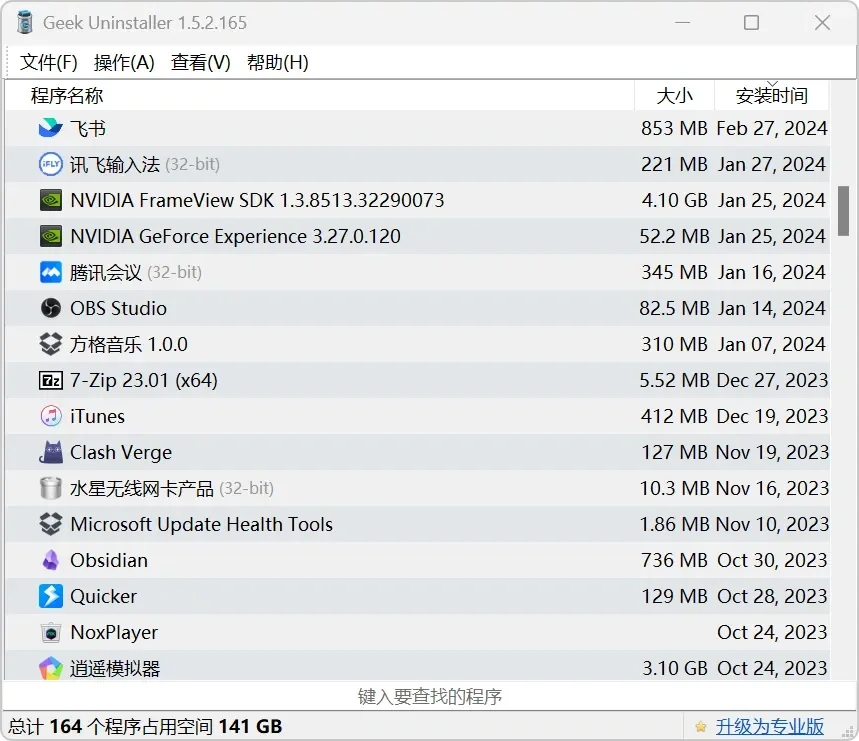Click the 853 MB size value
The height and width of the screenshot is (741, 859).
pyautogui.click(x=674, y=128)
